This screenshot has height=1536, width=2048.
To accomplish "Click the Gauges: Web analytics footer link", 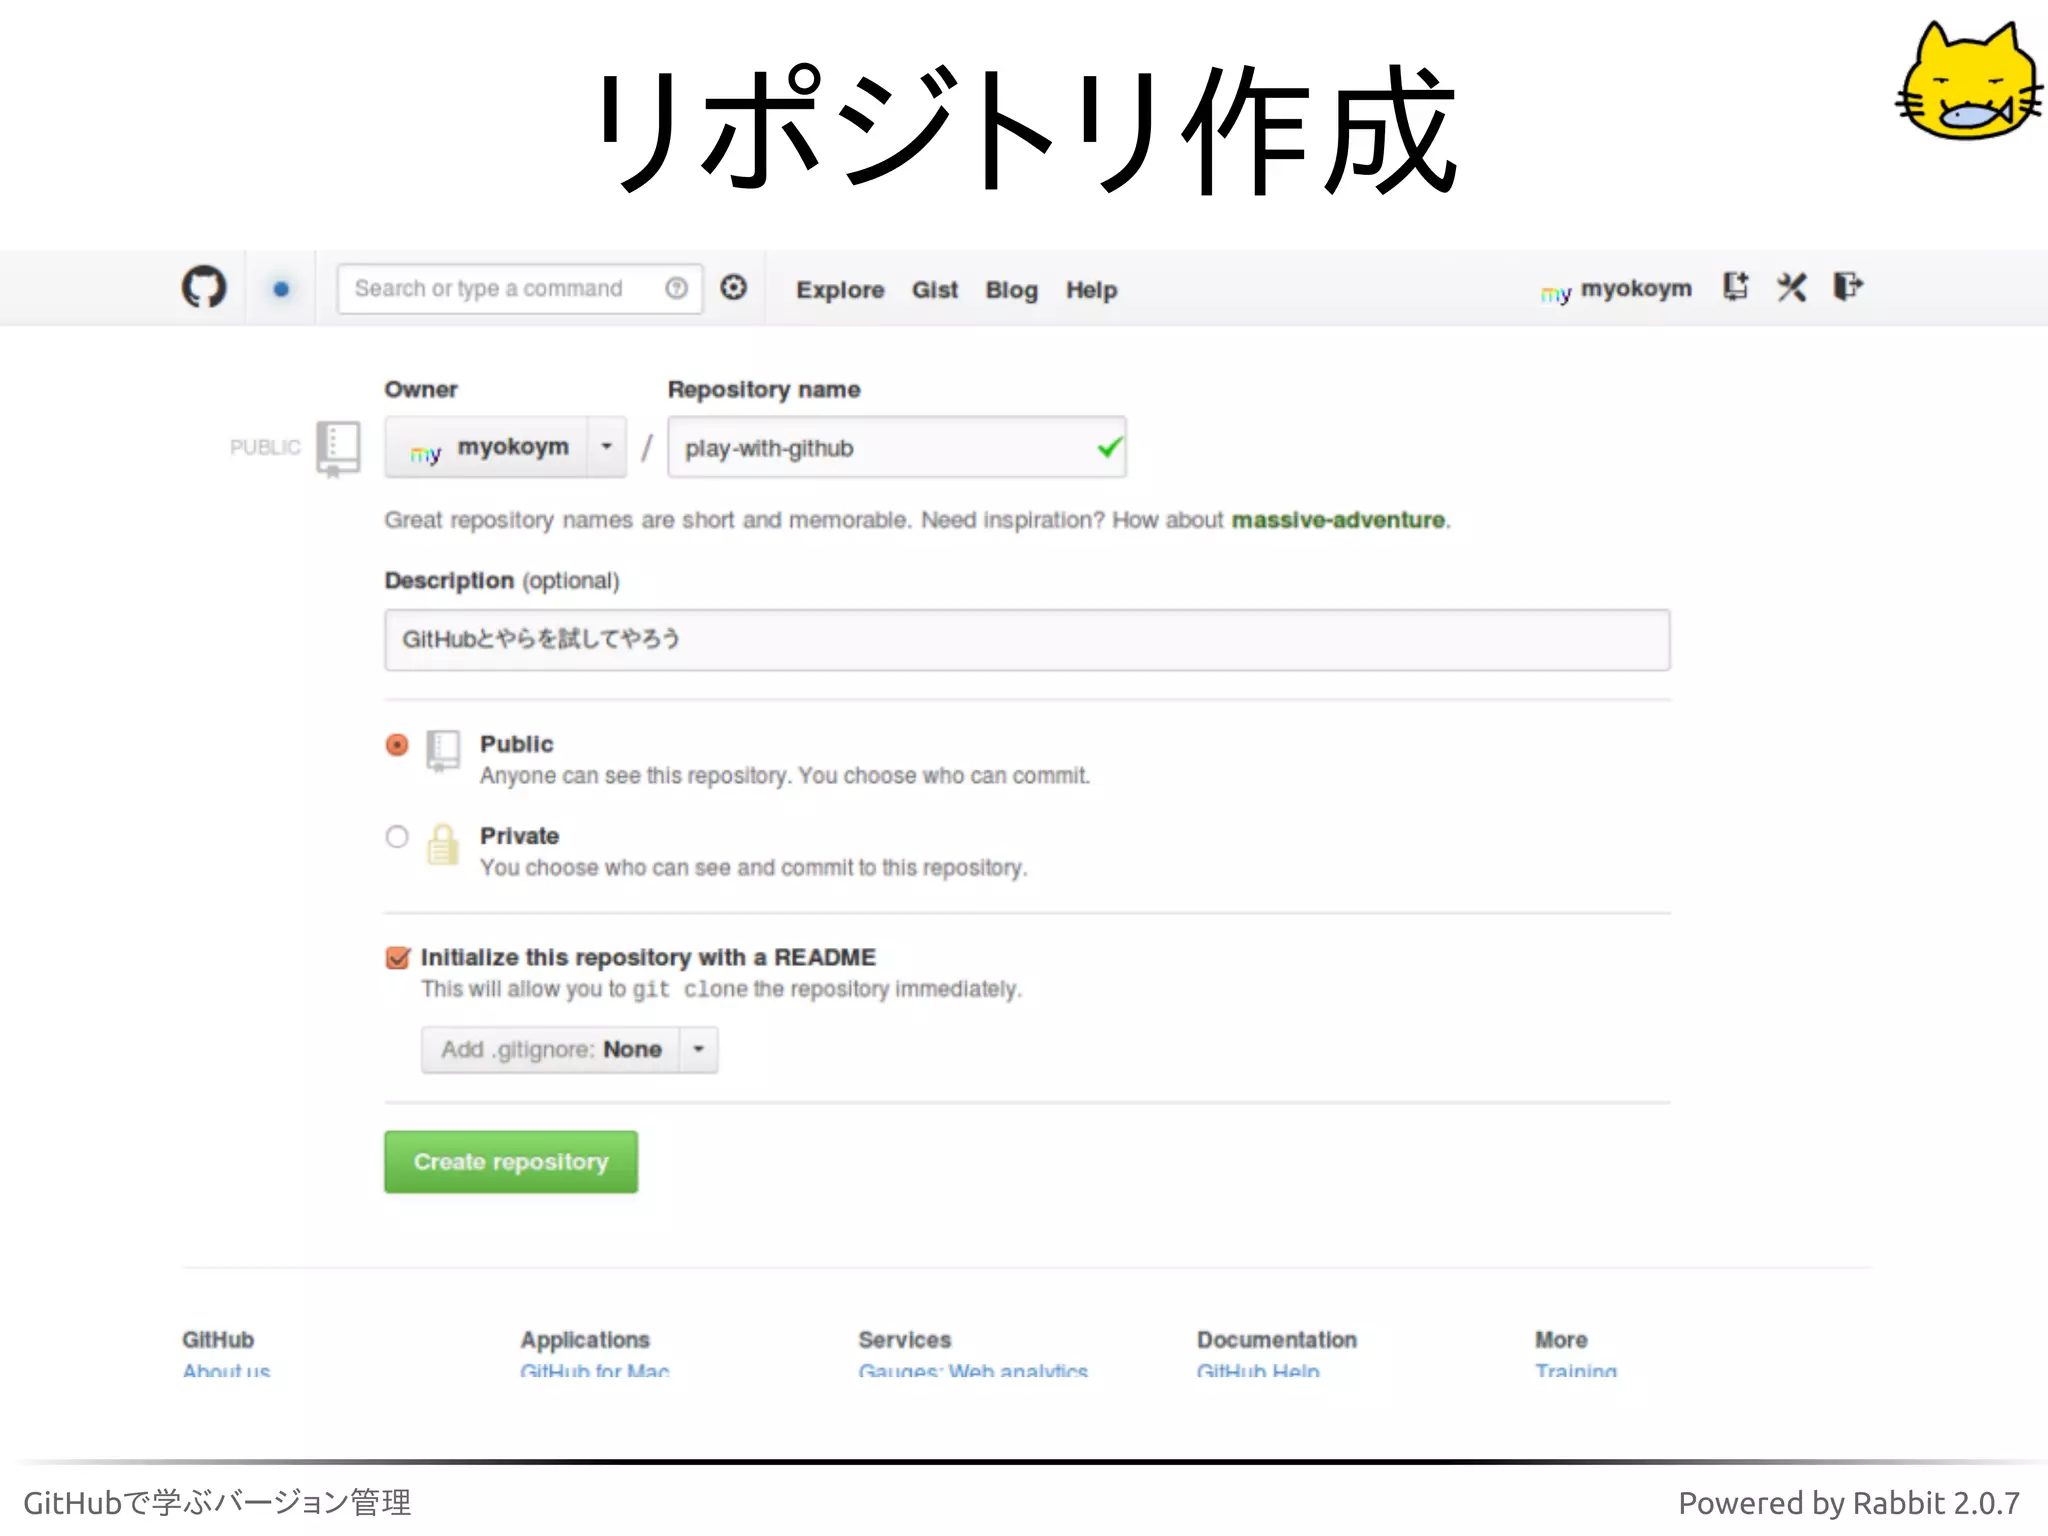I will click(973, 1370).
